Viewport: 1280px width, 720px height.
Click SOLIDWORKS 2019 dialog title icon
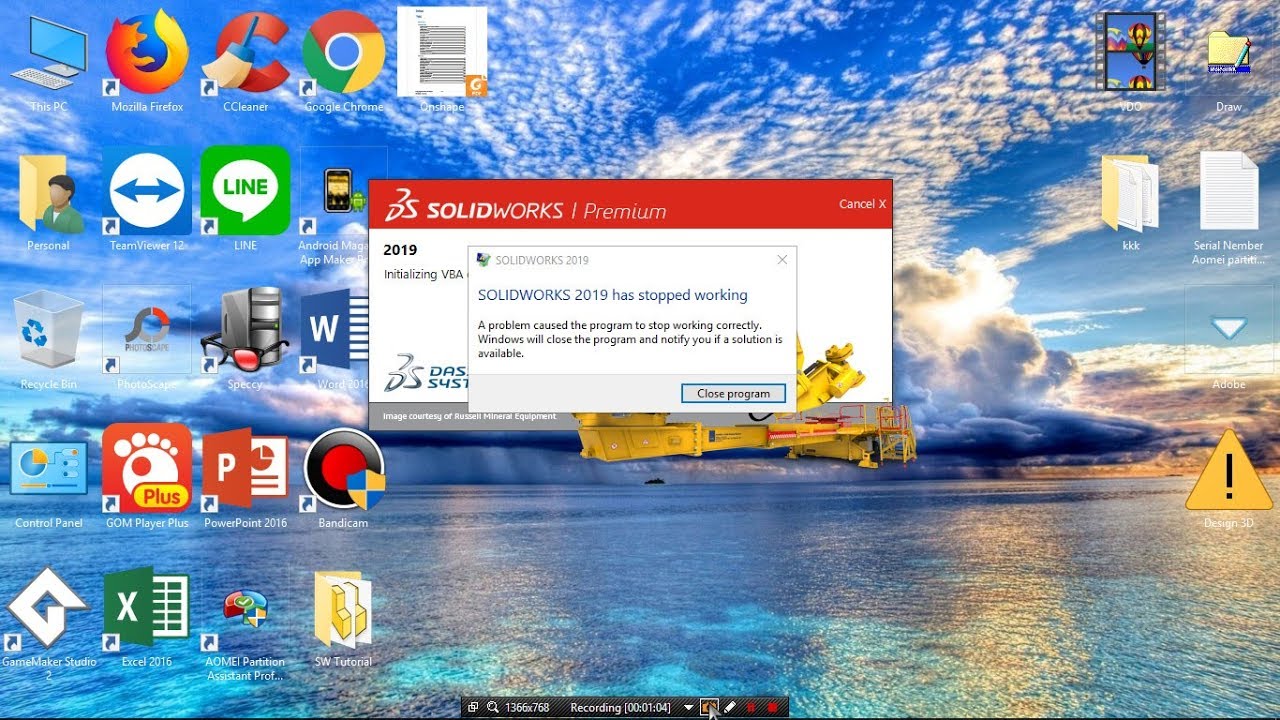pos(484,260)
